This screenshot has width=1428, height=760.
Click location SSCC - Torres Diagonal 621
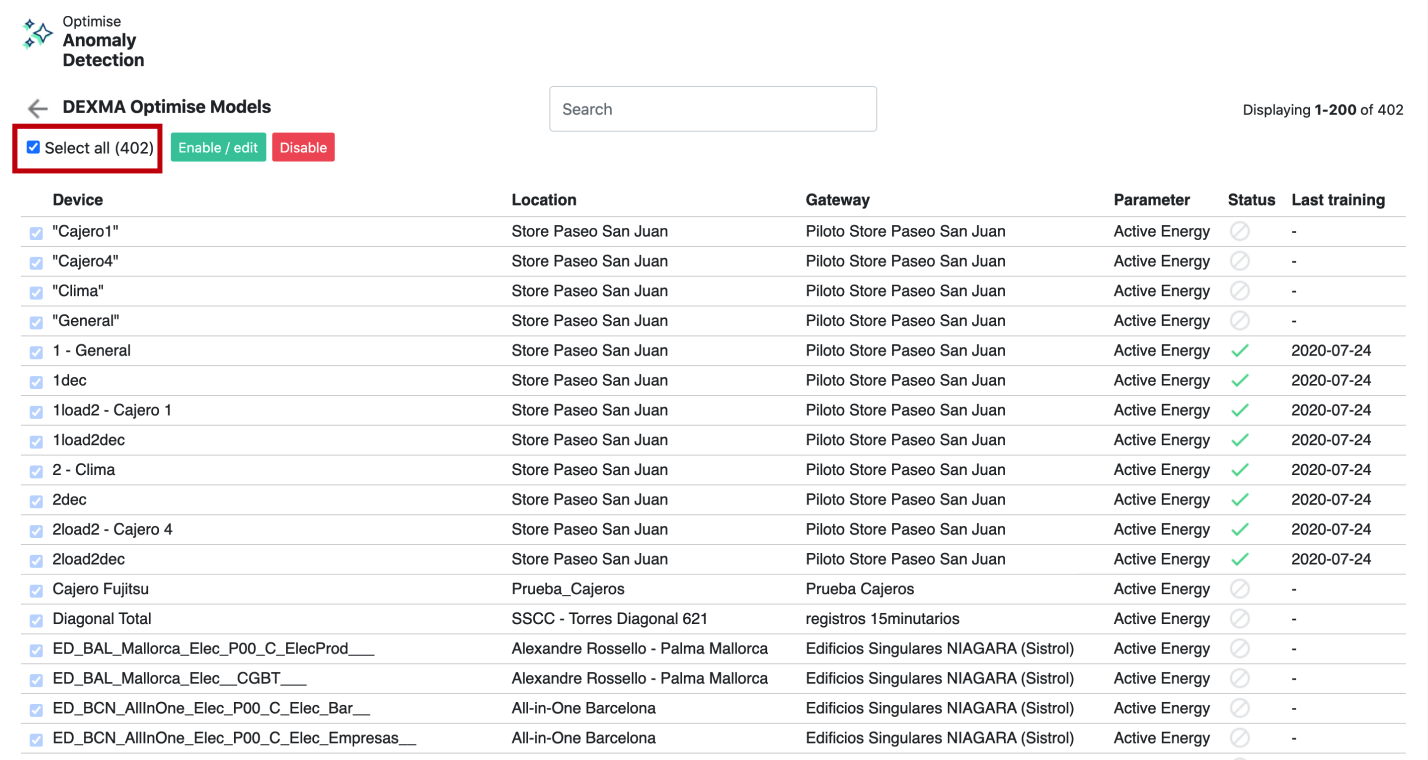tap(610, 619)
